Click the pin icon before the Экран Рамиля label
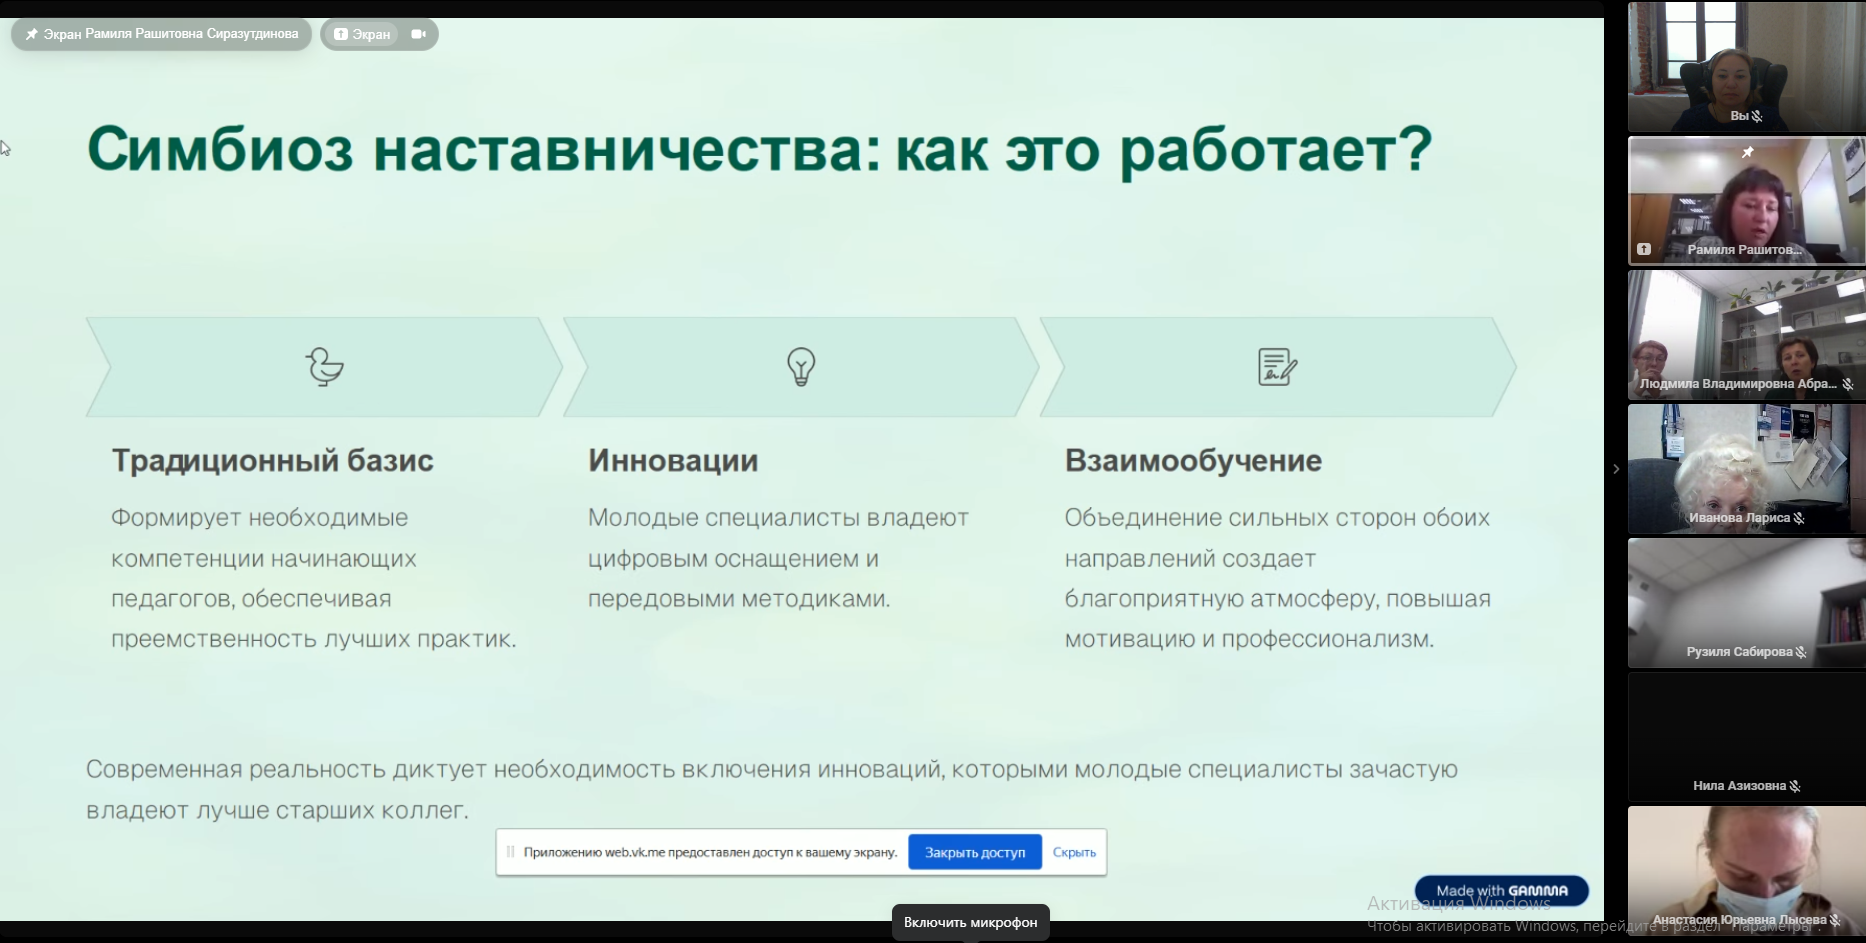Viewport: 1866px width, 943px height. coord(32,34)
